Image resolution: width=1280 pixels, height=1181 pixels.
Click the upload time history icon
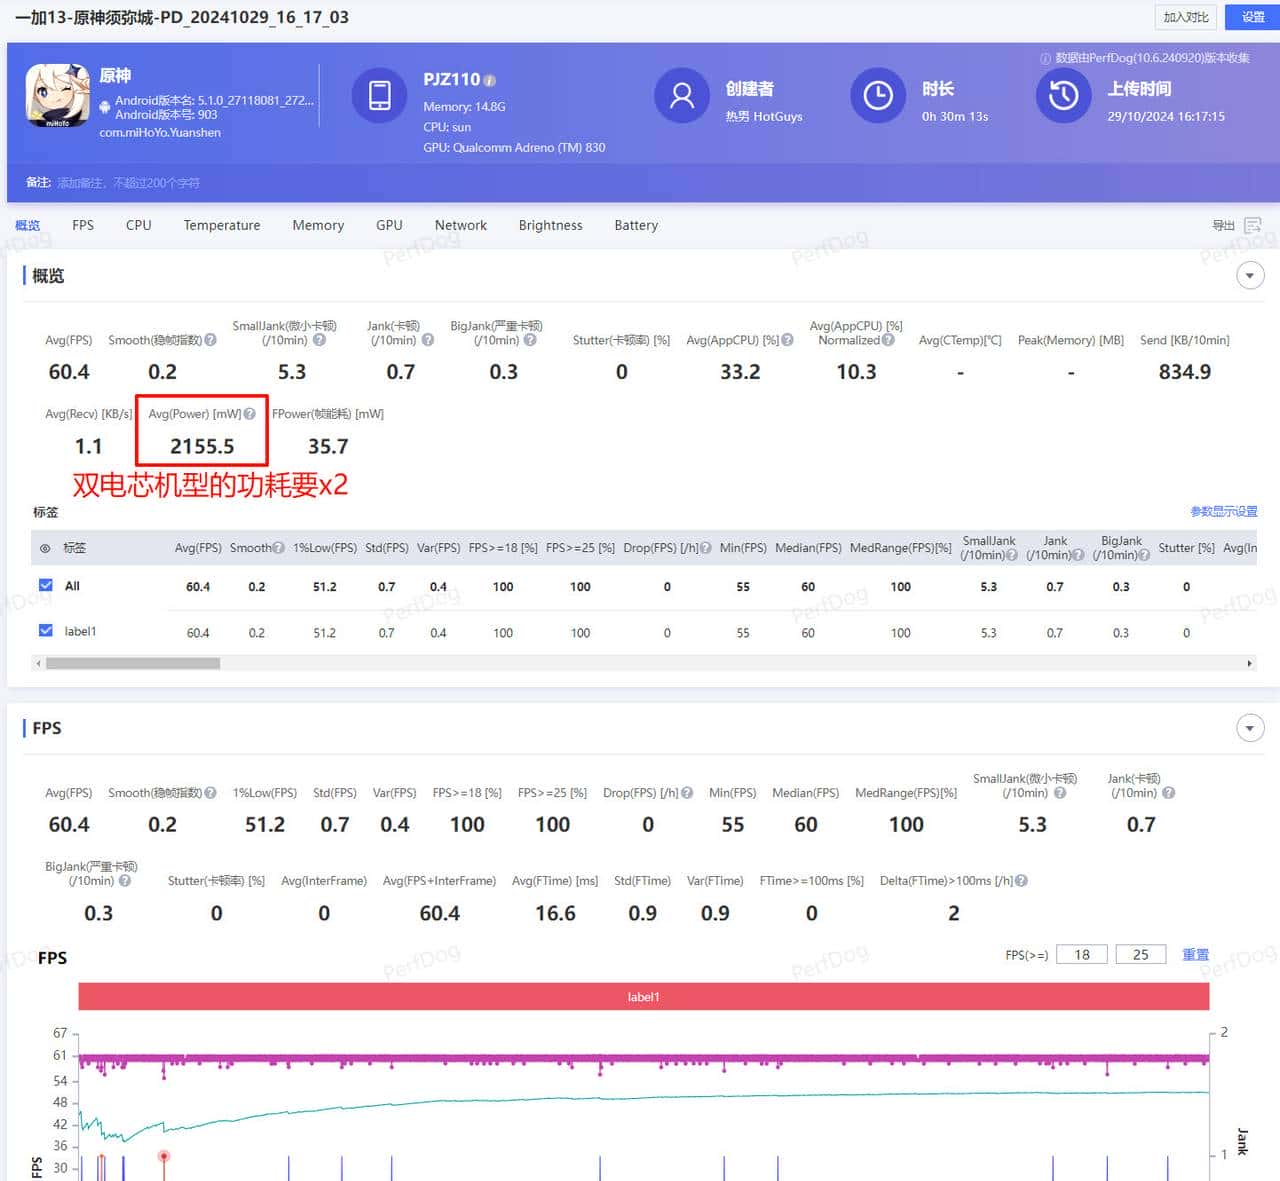pos(1063,96)
